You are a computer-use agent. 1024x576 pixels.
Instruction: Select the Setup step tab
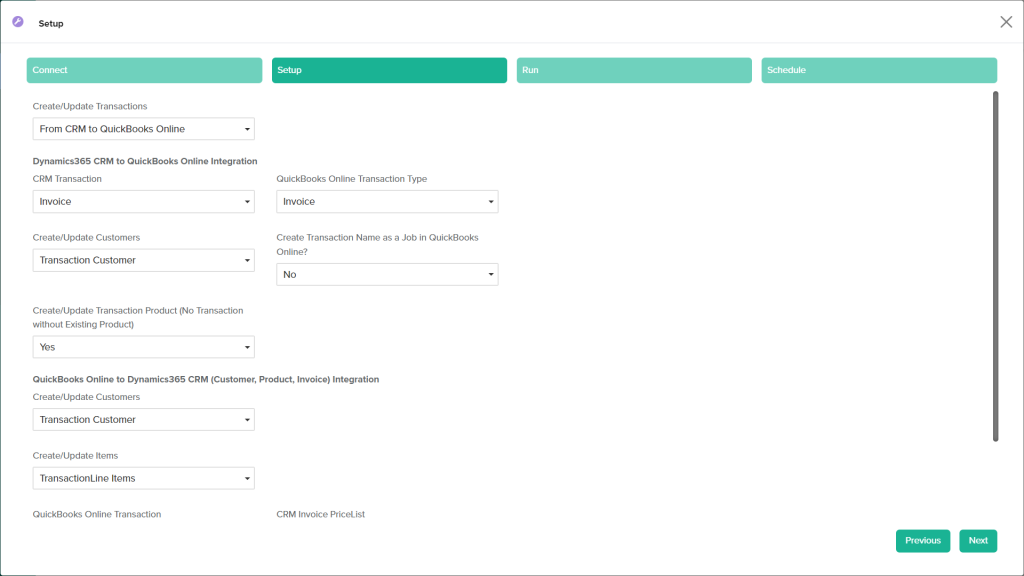(x=389, y=70)
